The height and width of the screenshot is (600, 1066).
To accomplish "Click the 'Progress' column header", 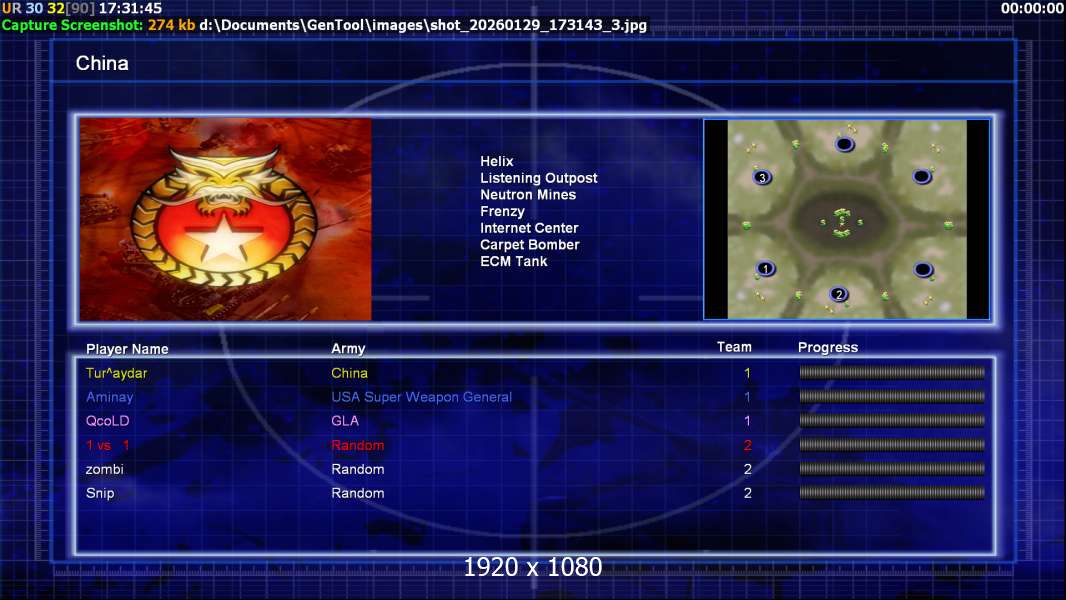I will 828,348.
